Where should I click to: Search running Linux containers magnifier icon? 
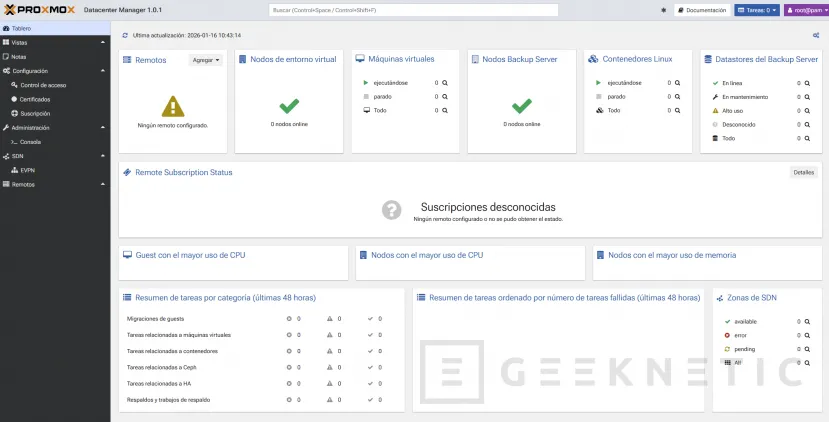(x=677, y=83)
